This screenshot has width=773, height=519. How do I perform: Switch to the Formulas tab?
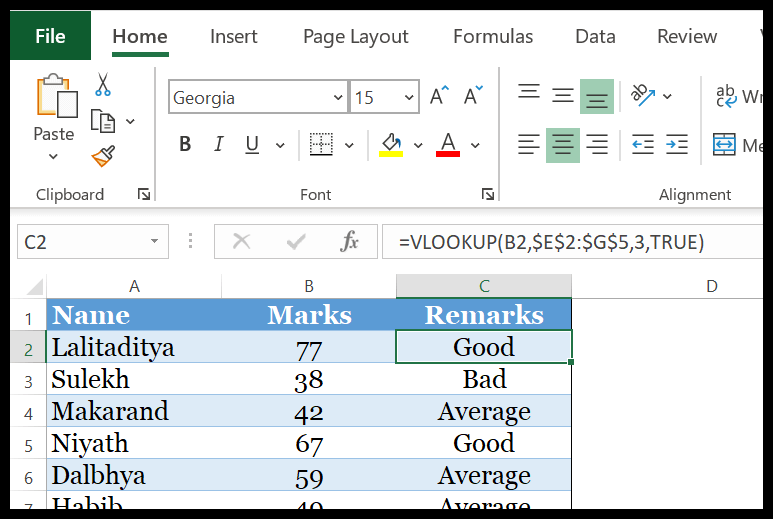coord(493,36)
